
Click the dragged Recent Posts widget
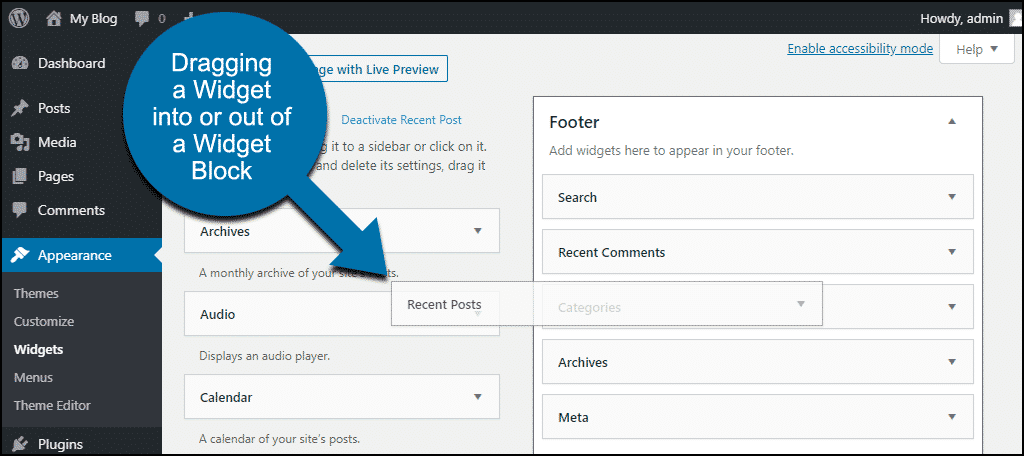(x=606, y=304)
